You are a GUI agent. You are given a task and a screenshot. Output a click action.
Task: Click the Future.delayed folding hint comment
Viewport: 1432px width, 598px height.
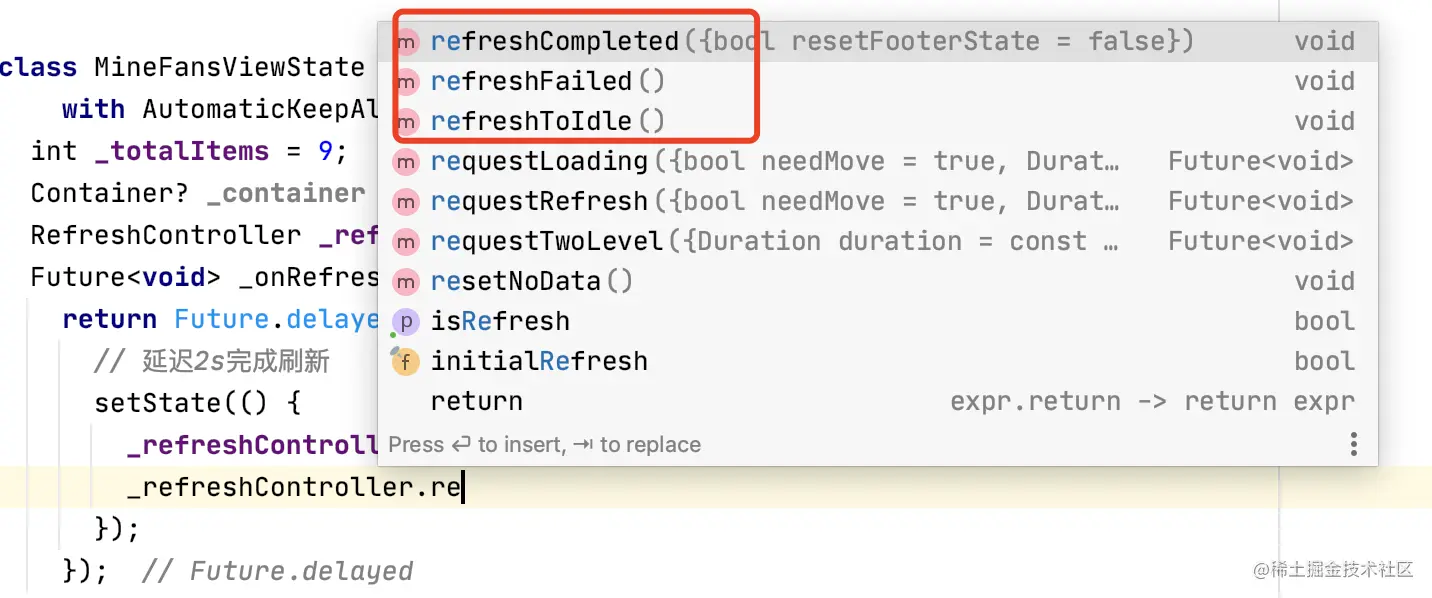[277, 571]
